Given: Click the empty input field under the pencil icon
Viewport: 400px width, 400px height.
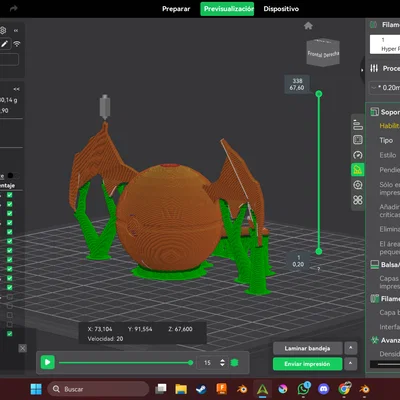Looking at the screenshot, I should [x=9, y=60].
